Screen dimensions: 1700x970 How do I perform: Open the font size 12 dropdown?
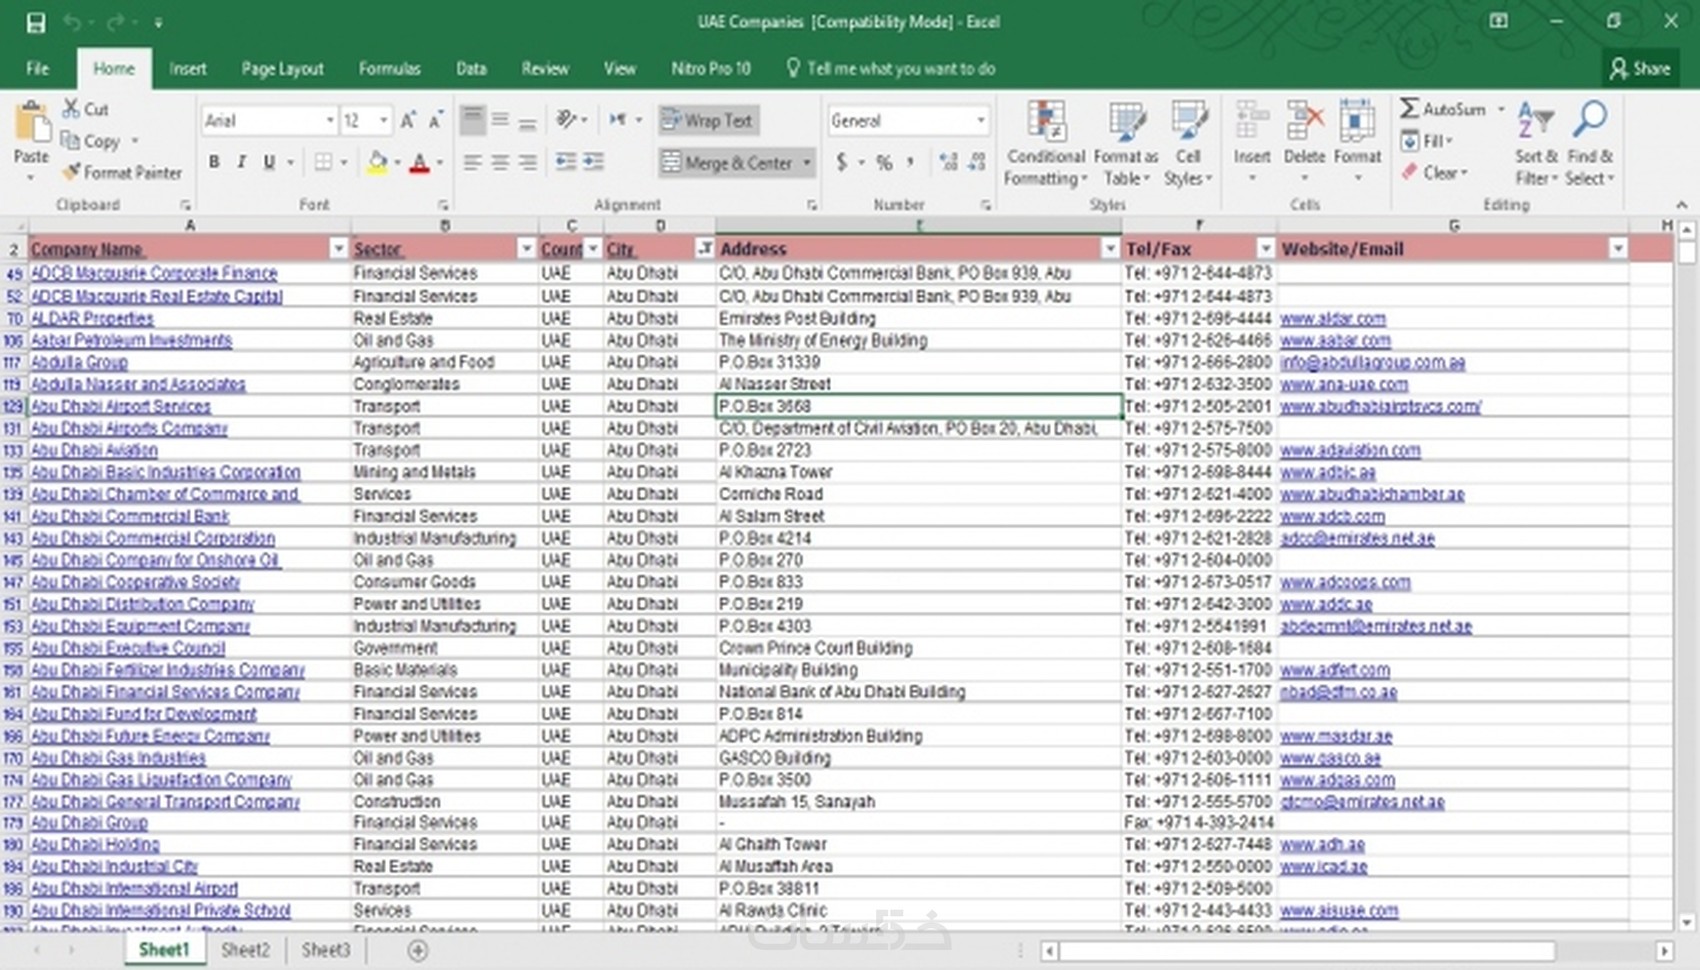coord(384,121)
